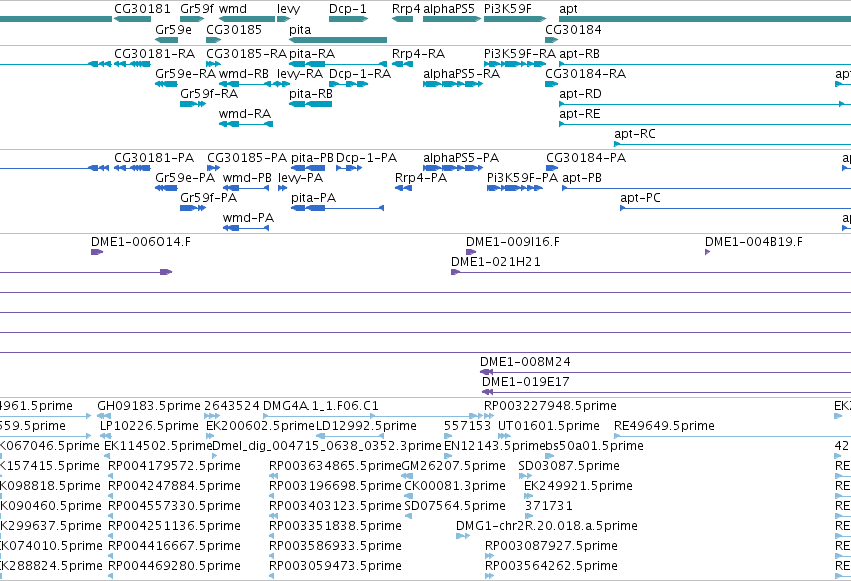Screen dimensions: 851x581
Task: Click transcript Rrp4-RA
Action: [418, 54]
